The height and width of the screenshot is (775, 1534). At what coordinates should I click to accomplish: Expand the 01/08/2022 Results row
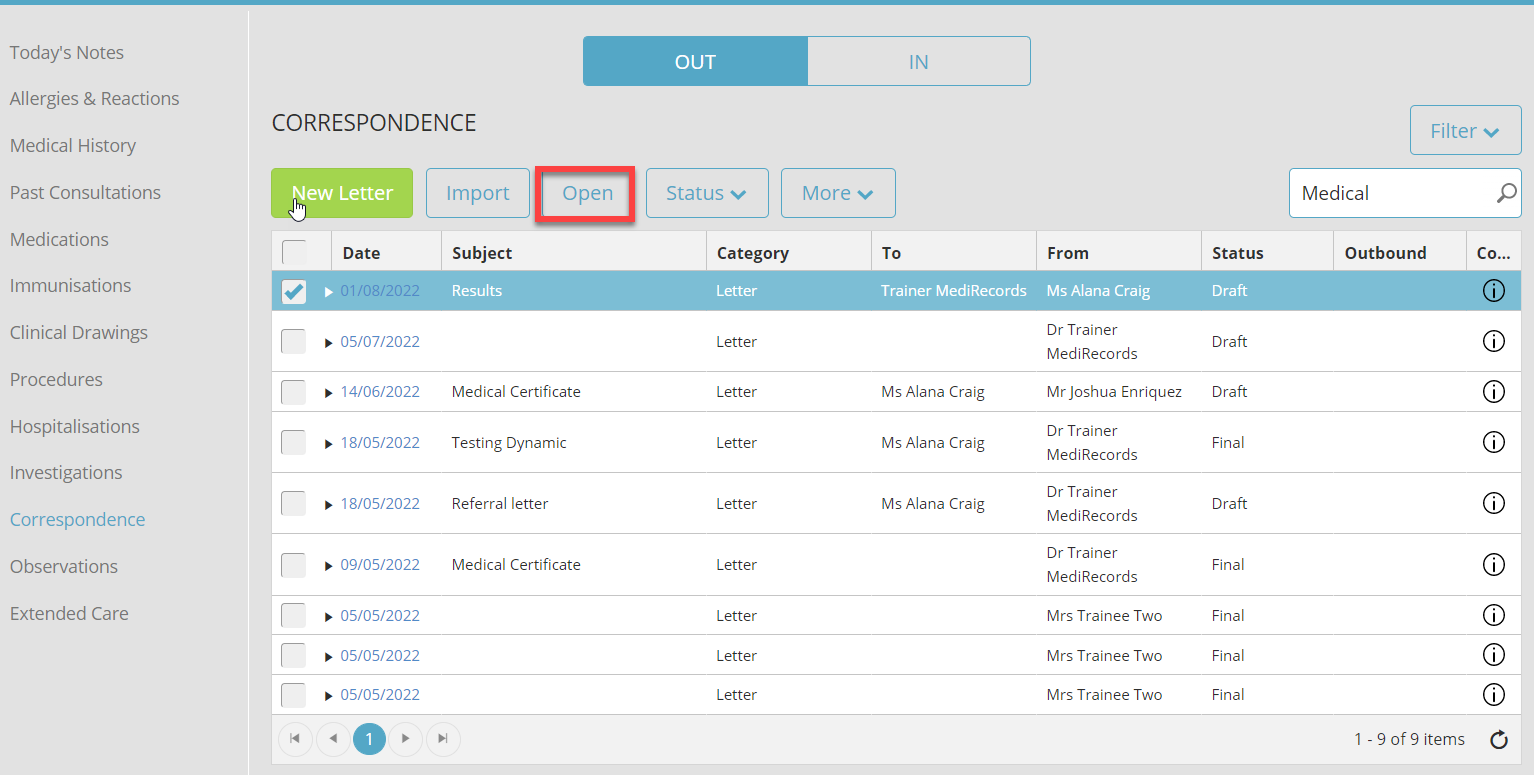click(329, 292)
